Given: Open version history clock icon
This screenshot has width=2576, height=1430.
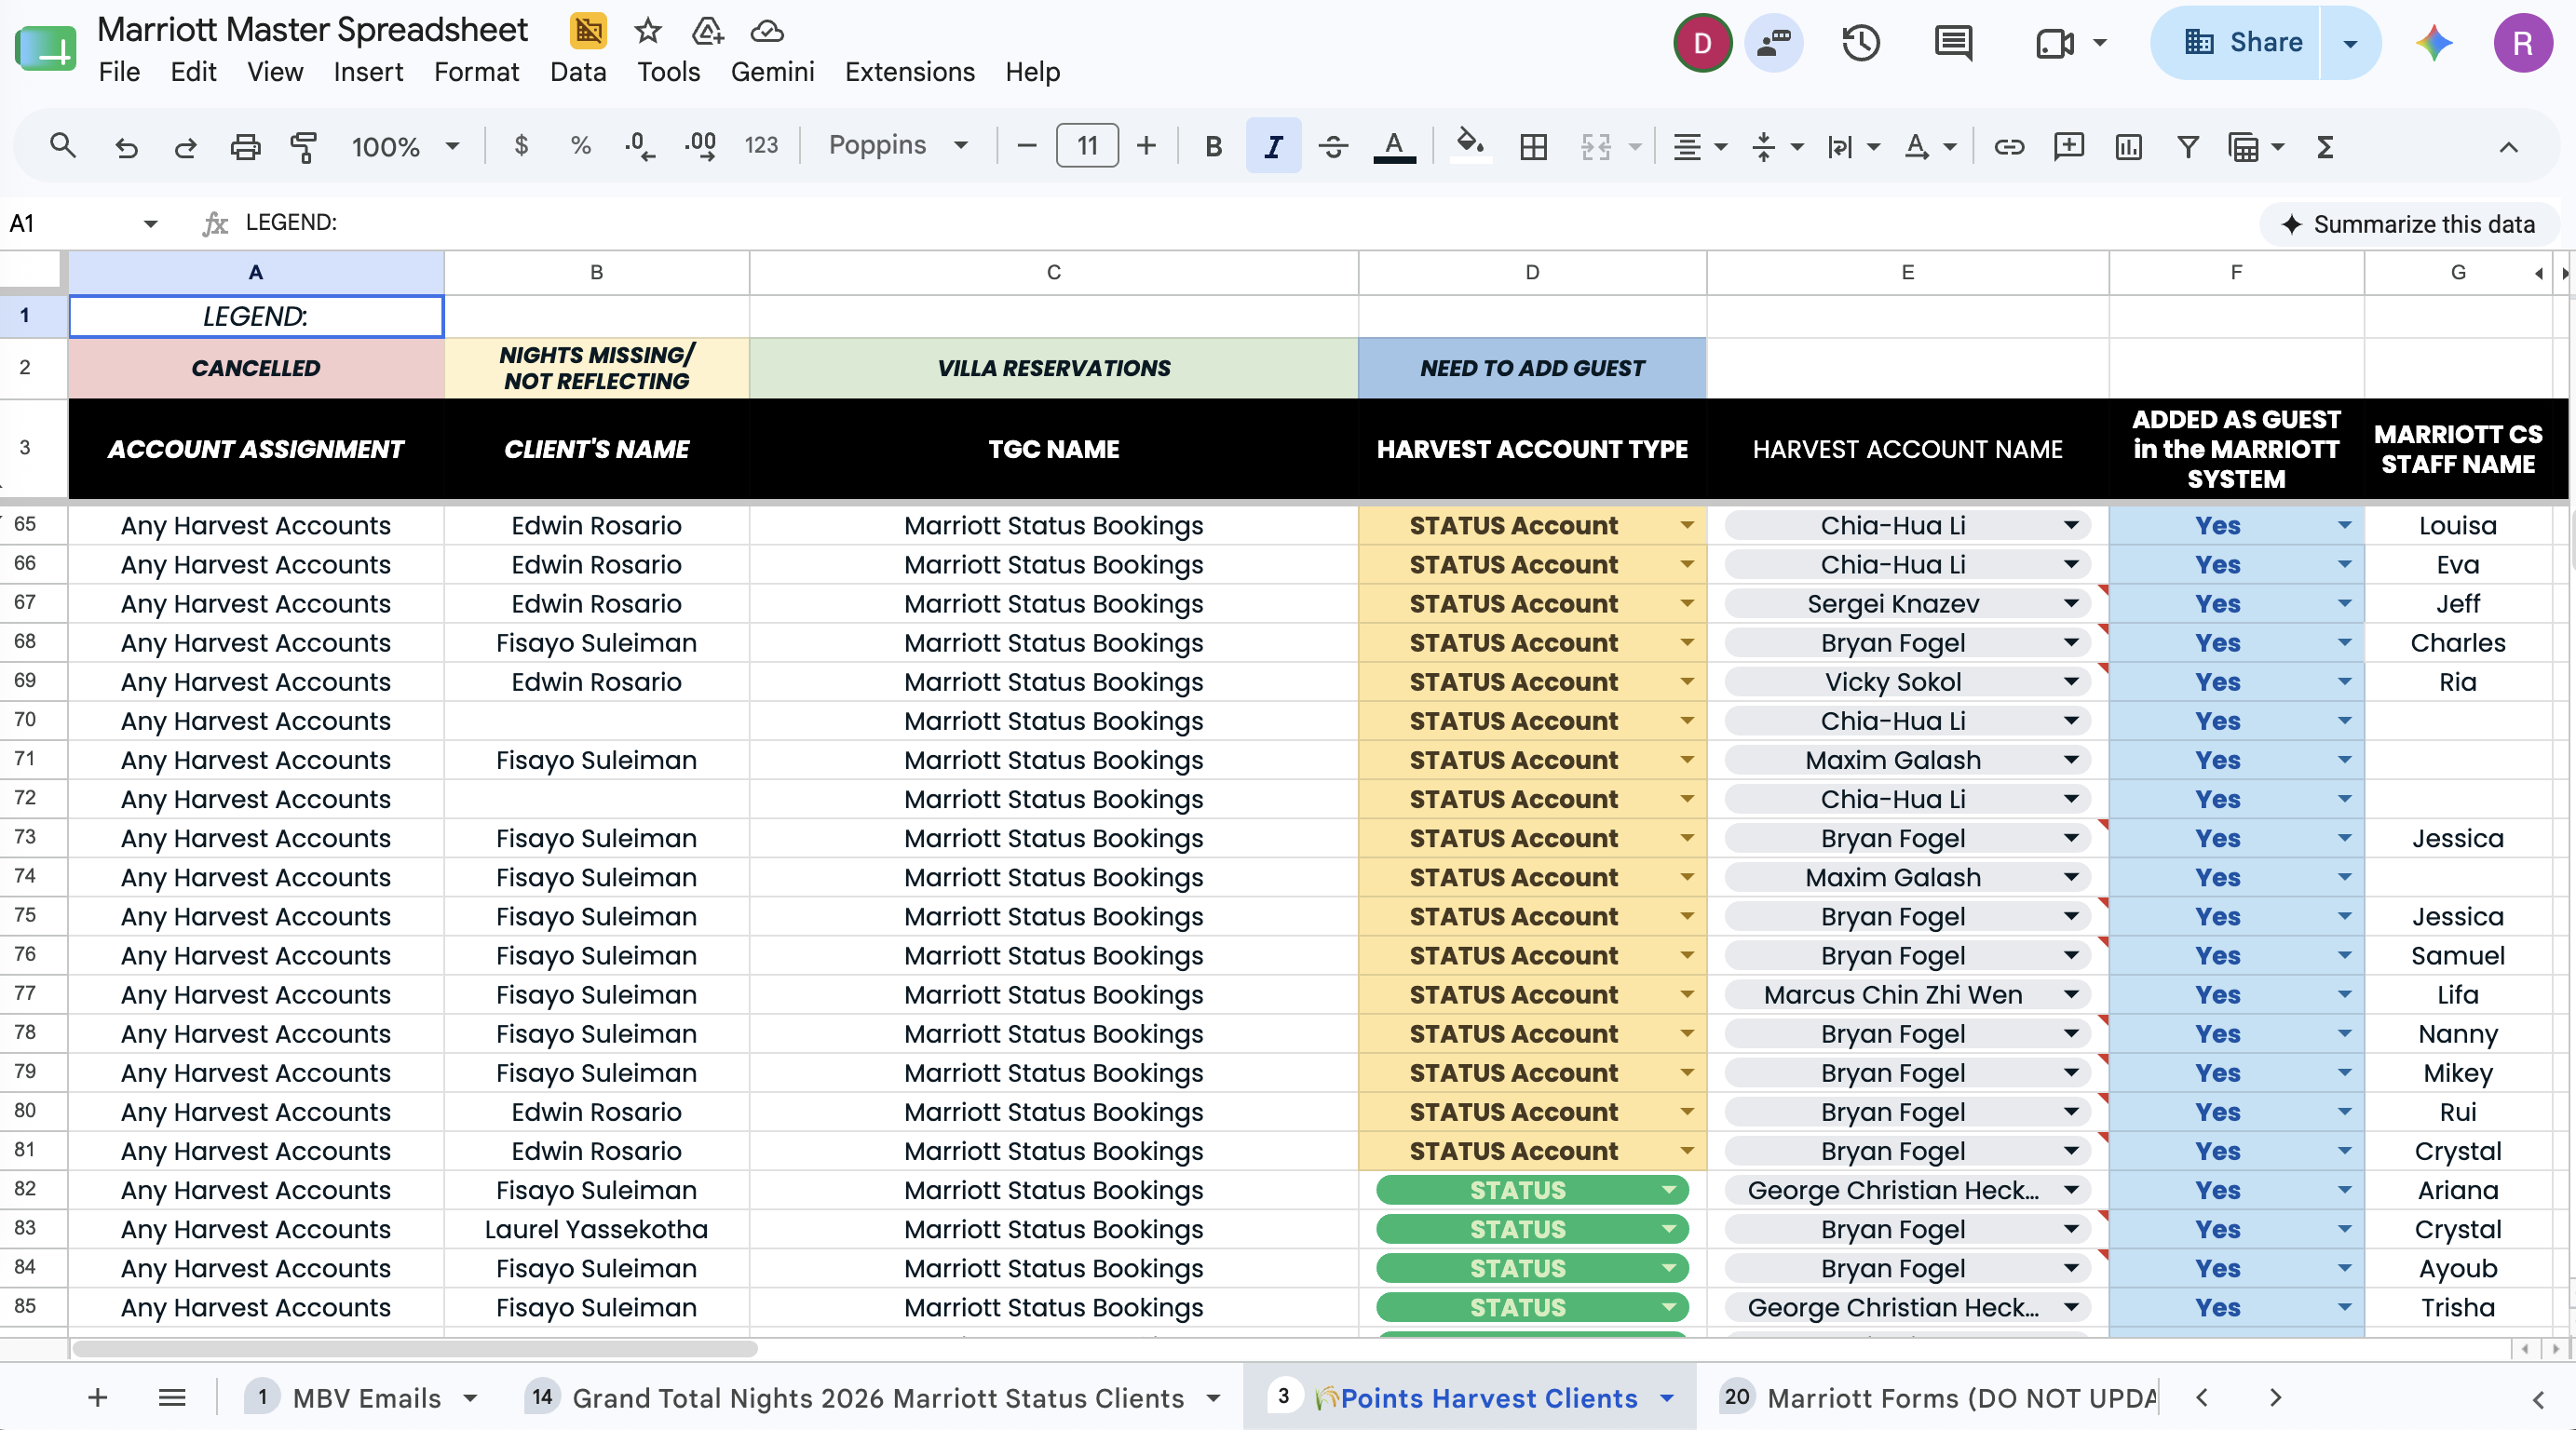Looking at the screenshot, I should pos(1860,43).
